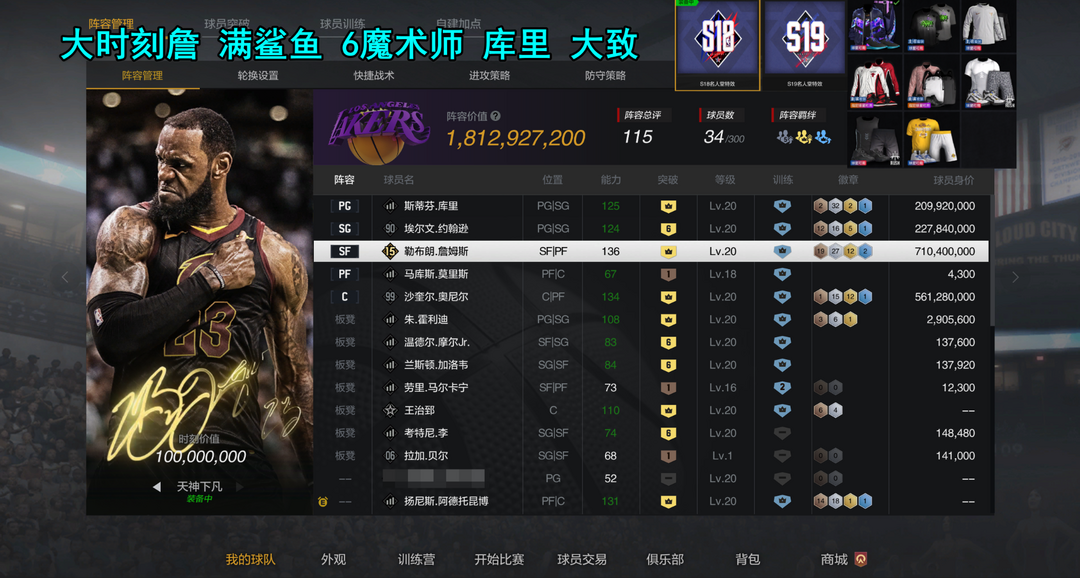This screenshot has width=1080, height=578.
Task: Click the player value 710,400,000
Action: point(944,251)
